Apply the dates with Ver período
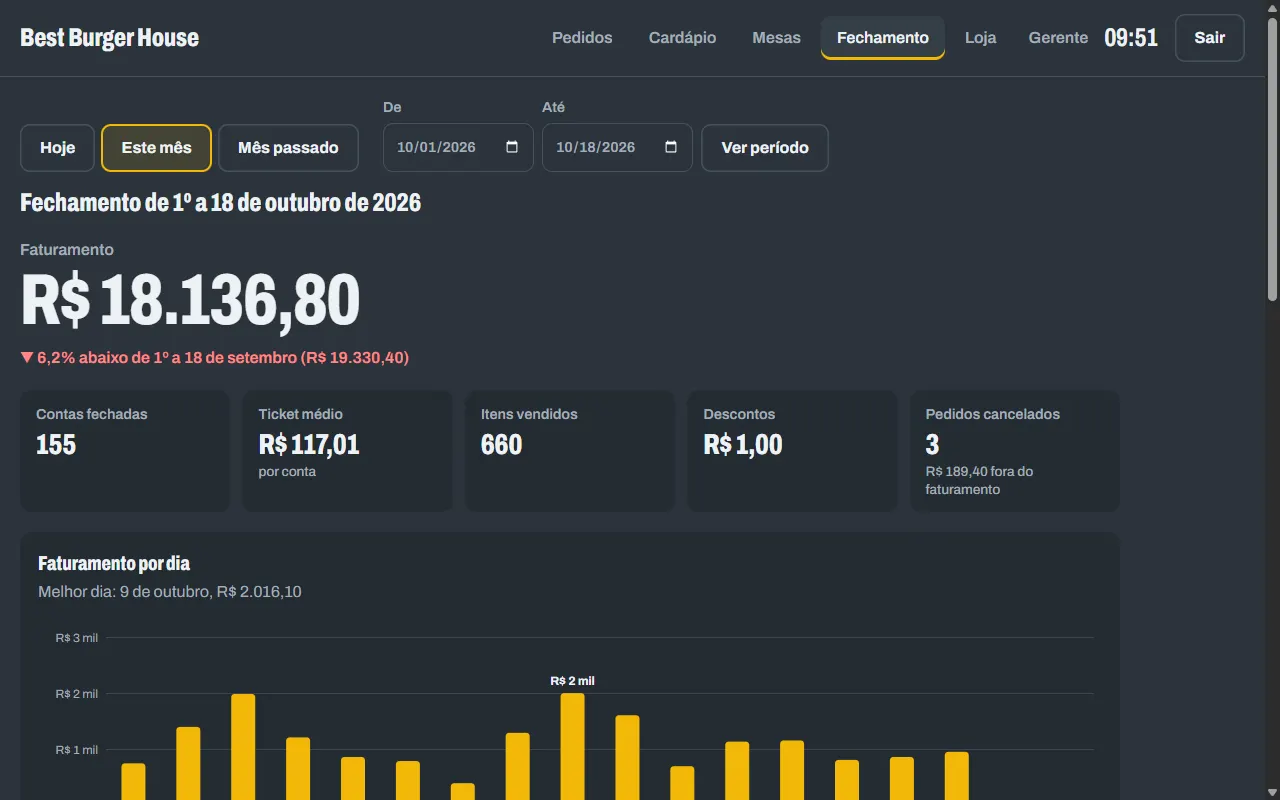This screenshot has width=1280, height=800. (765, 148)
